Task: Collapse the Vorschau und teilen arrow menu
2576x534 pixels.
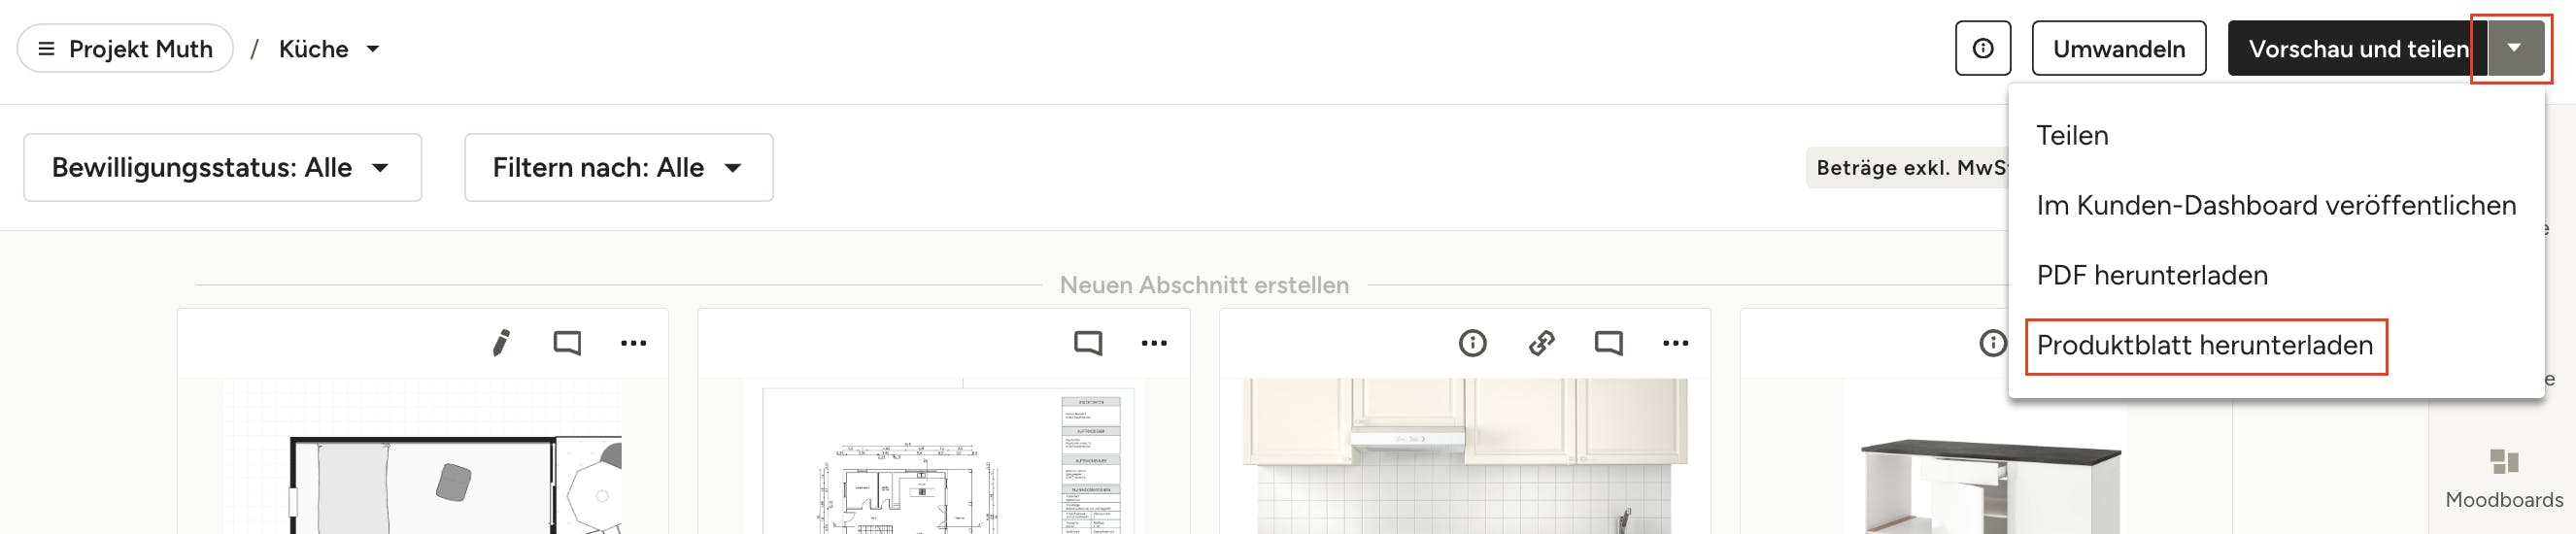Action: [2514, 48]
